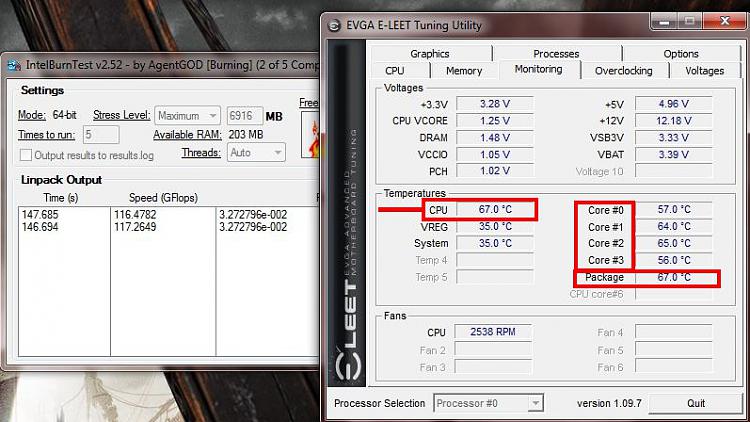The image size is (750, 422).
Task: Switch to the Options tab
Action: [681, 54]
